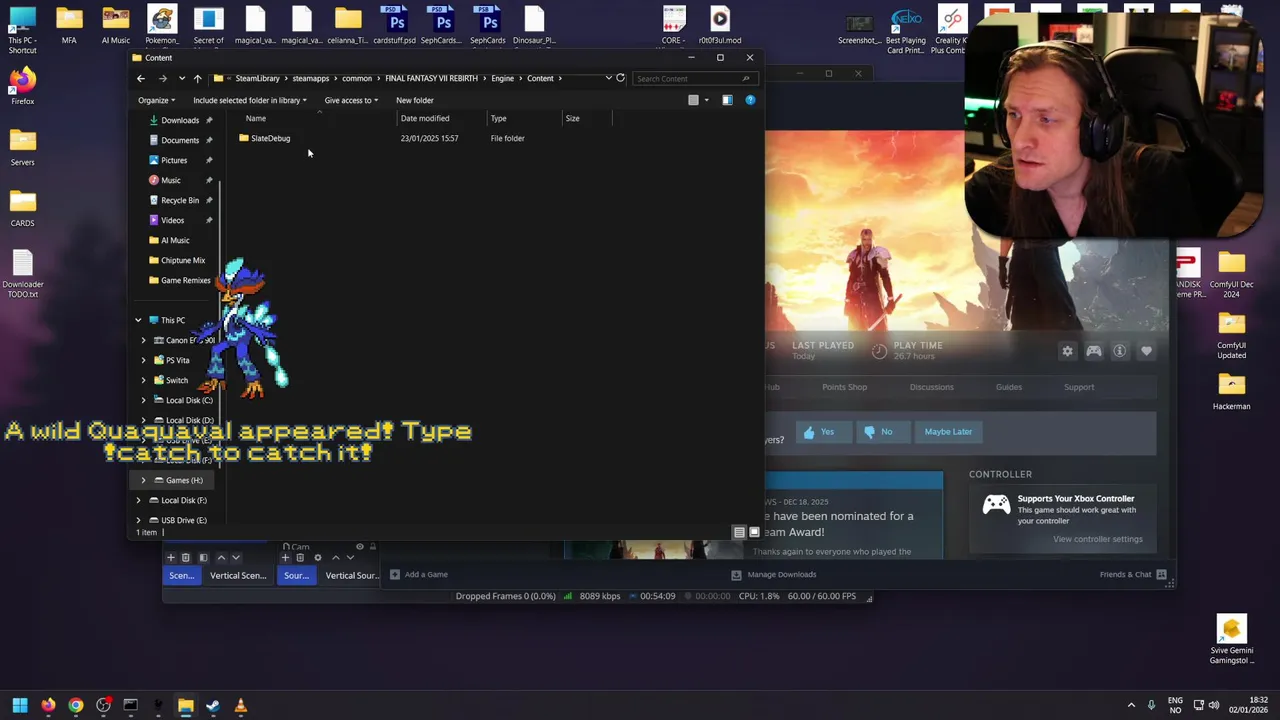Viewport: 1280px width, 720px height.
Task: Expand the PS Vita drive node
Action: [143, 360]
